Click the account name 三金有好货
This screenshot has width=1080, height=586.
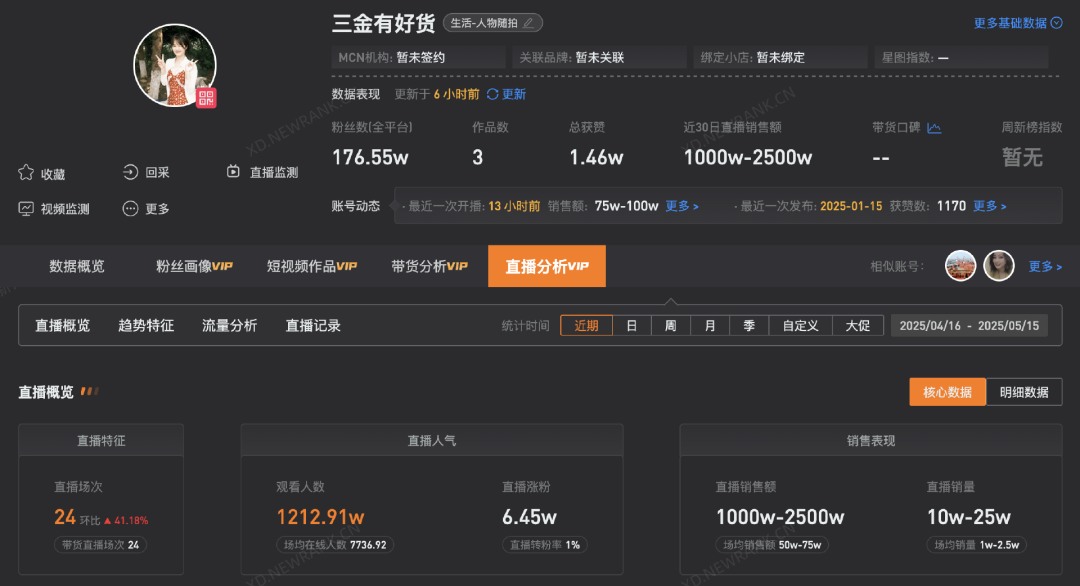(x=384, y=23)
